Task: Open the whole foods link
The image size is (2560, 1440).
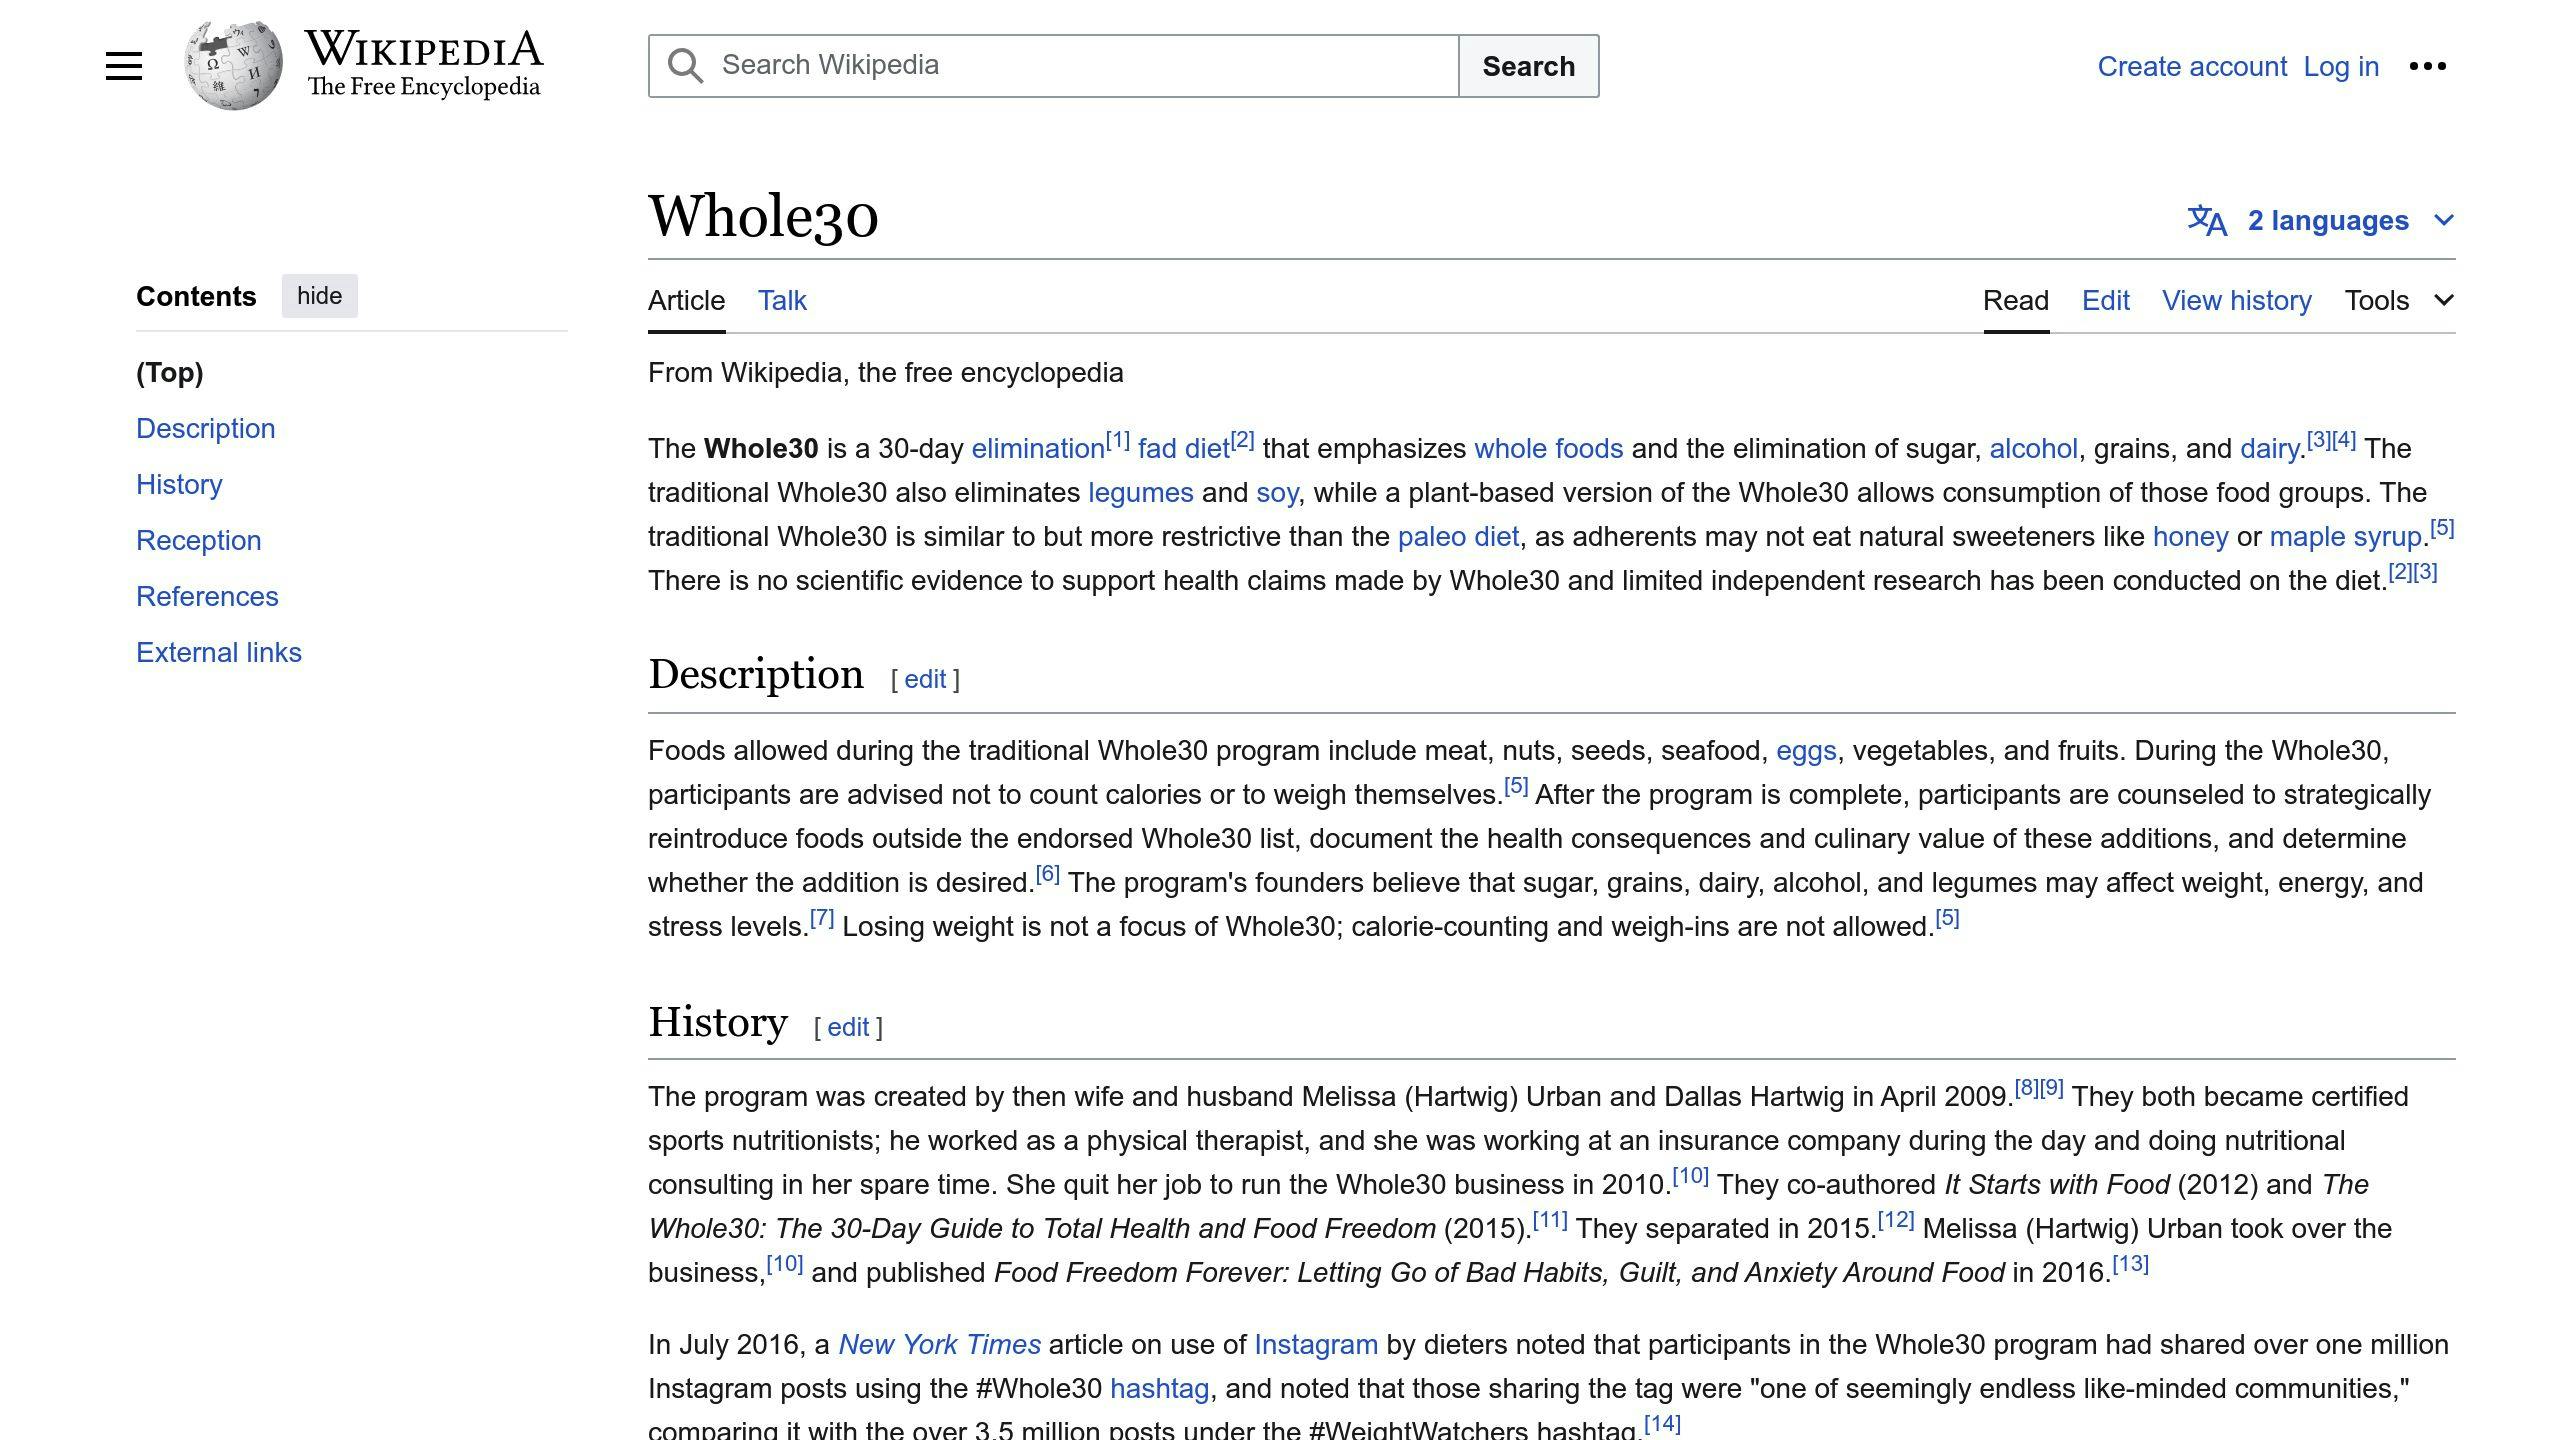Action: point(1548,449)
